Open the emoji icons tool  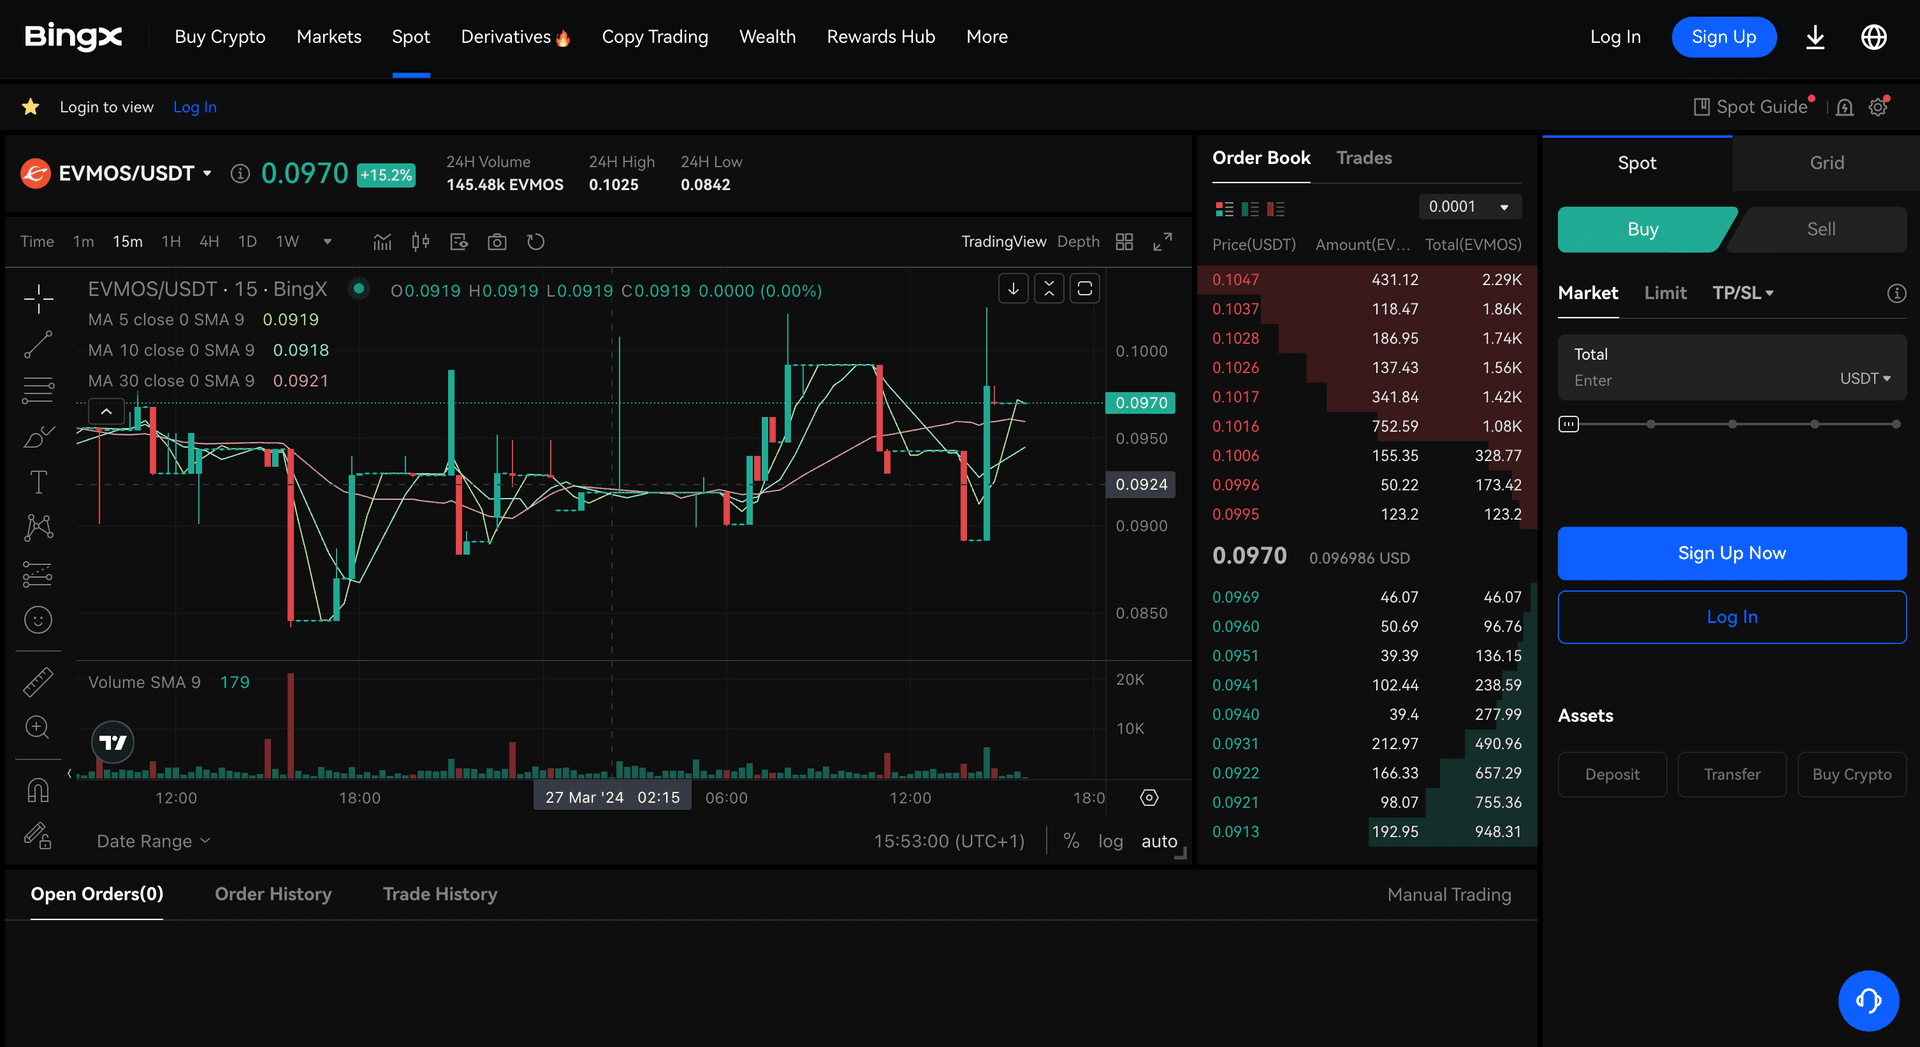coord(38,620)
